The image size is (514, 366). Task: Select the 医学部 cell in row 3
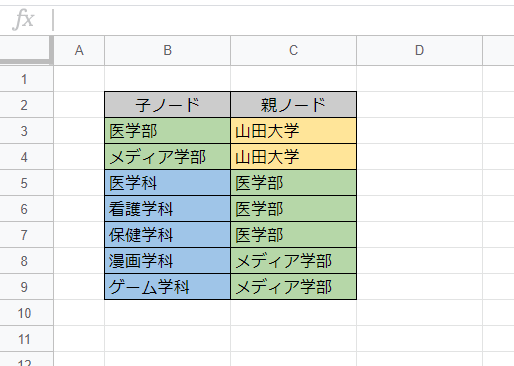coord(167,131)
